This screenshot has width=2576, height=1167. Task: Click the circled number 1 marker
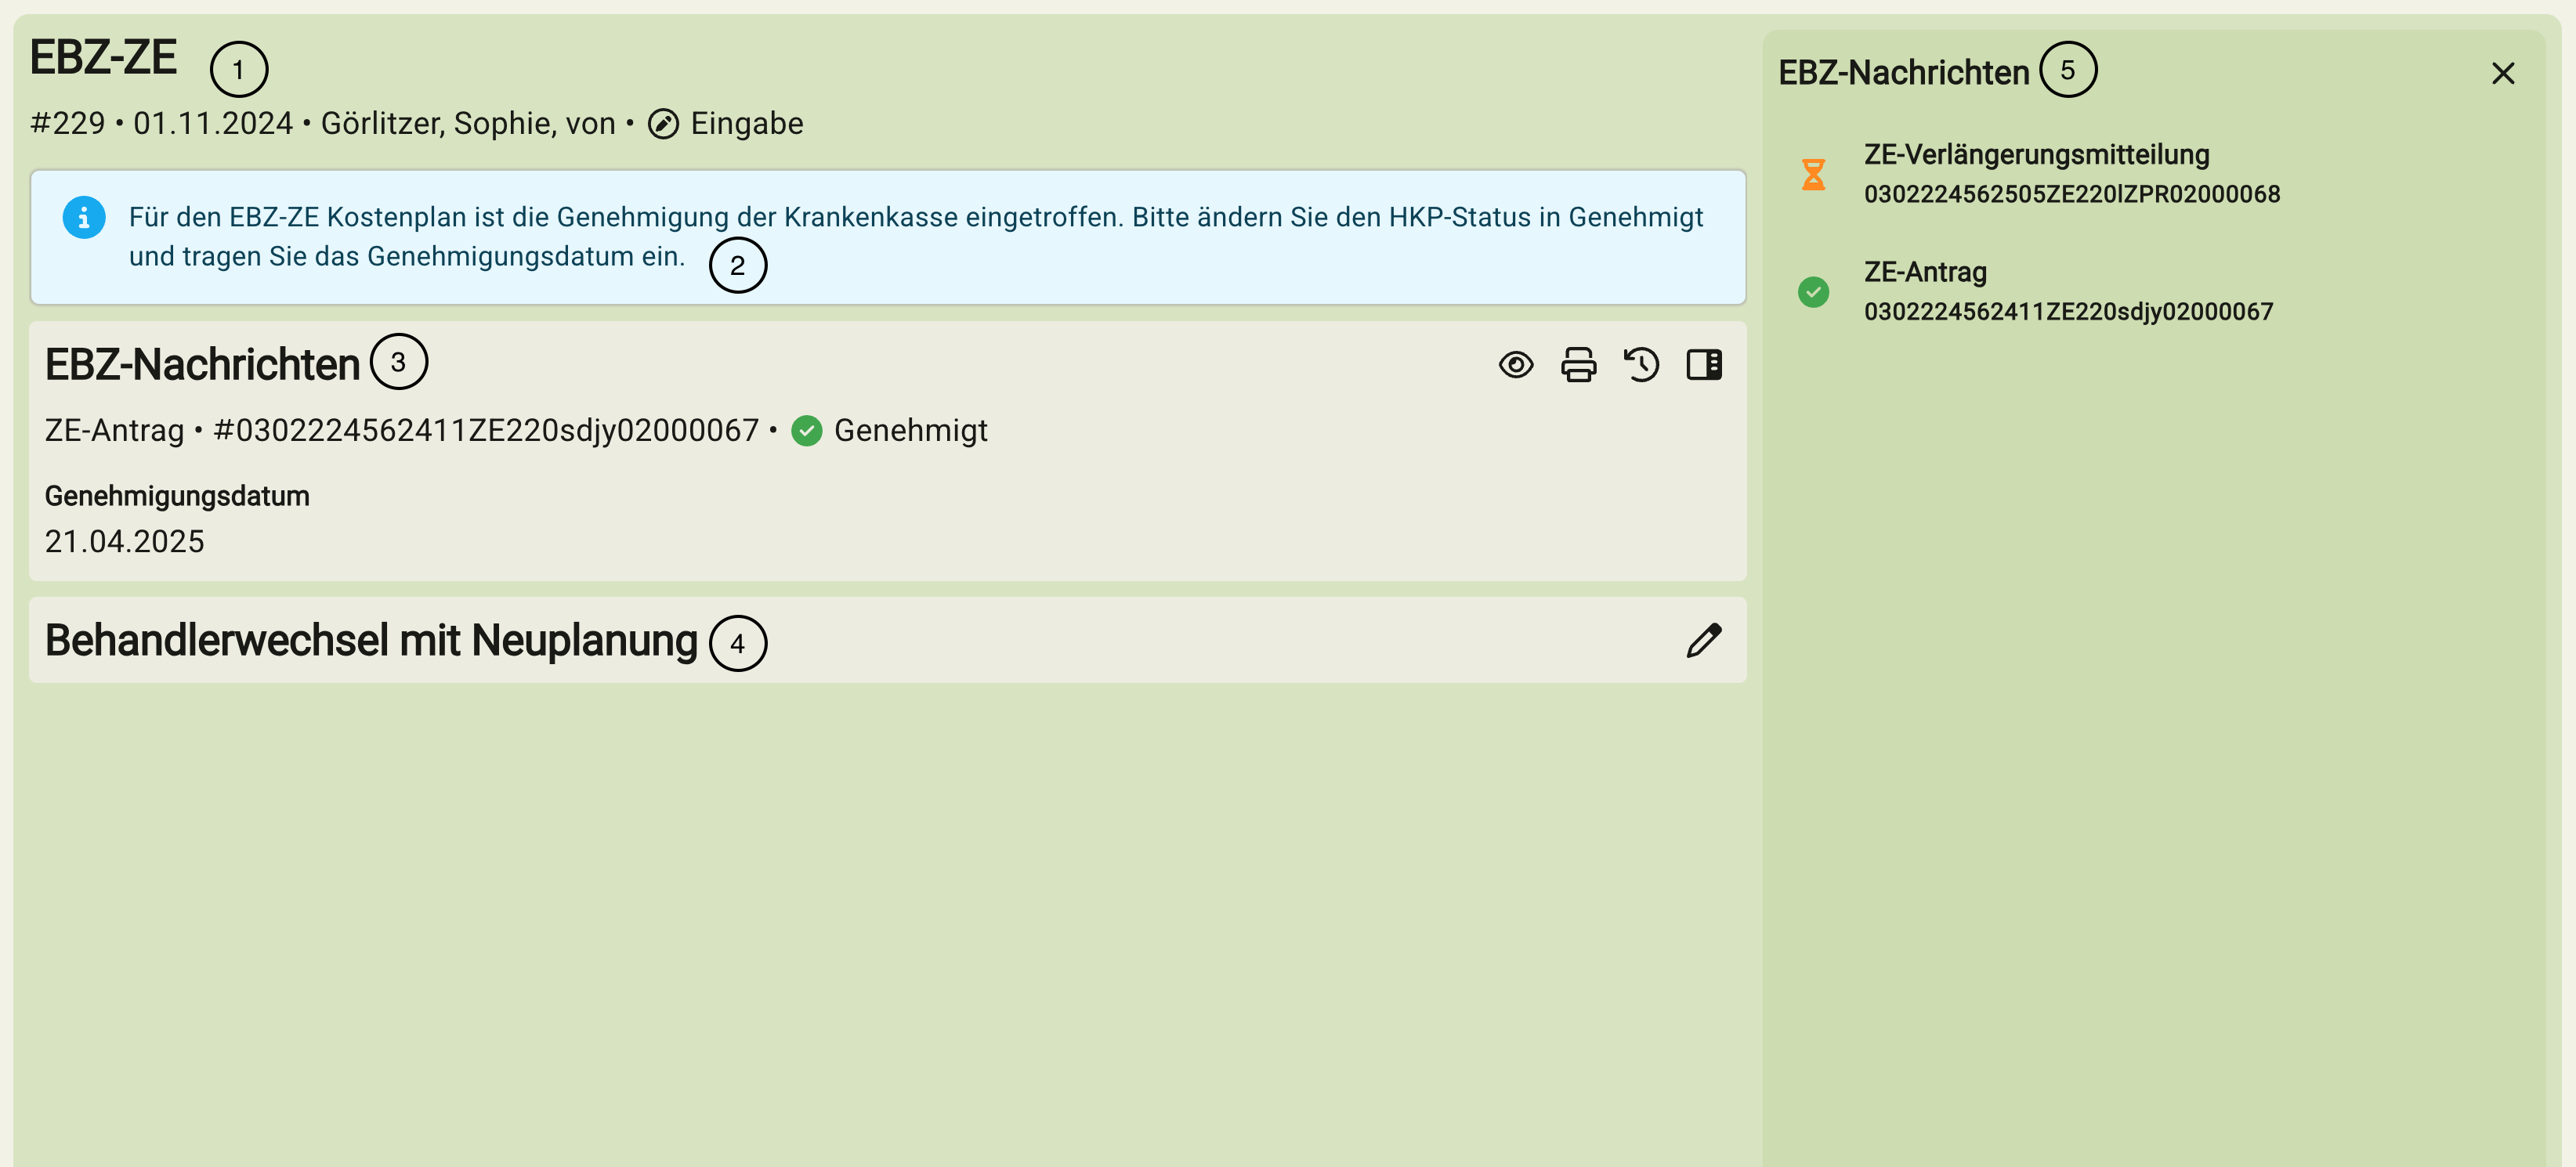tap(238, 70)
